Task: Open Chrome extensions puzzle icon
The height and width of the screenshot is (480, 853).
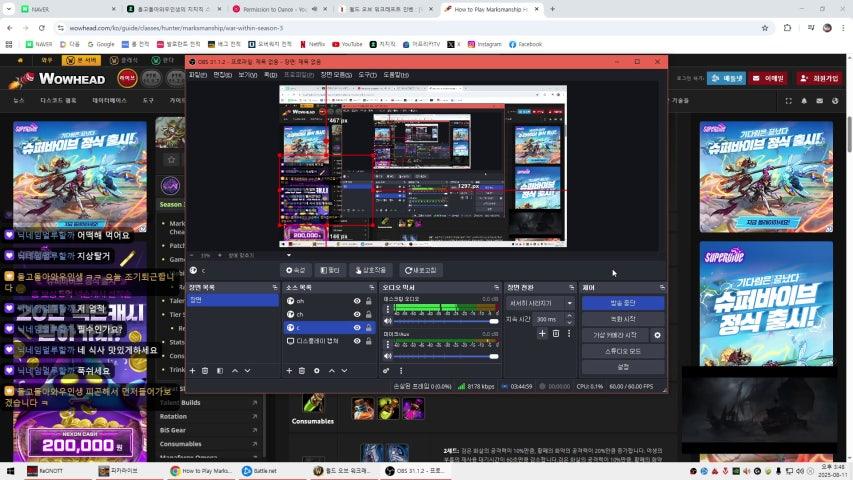Action: [787, 28]
